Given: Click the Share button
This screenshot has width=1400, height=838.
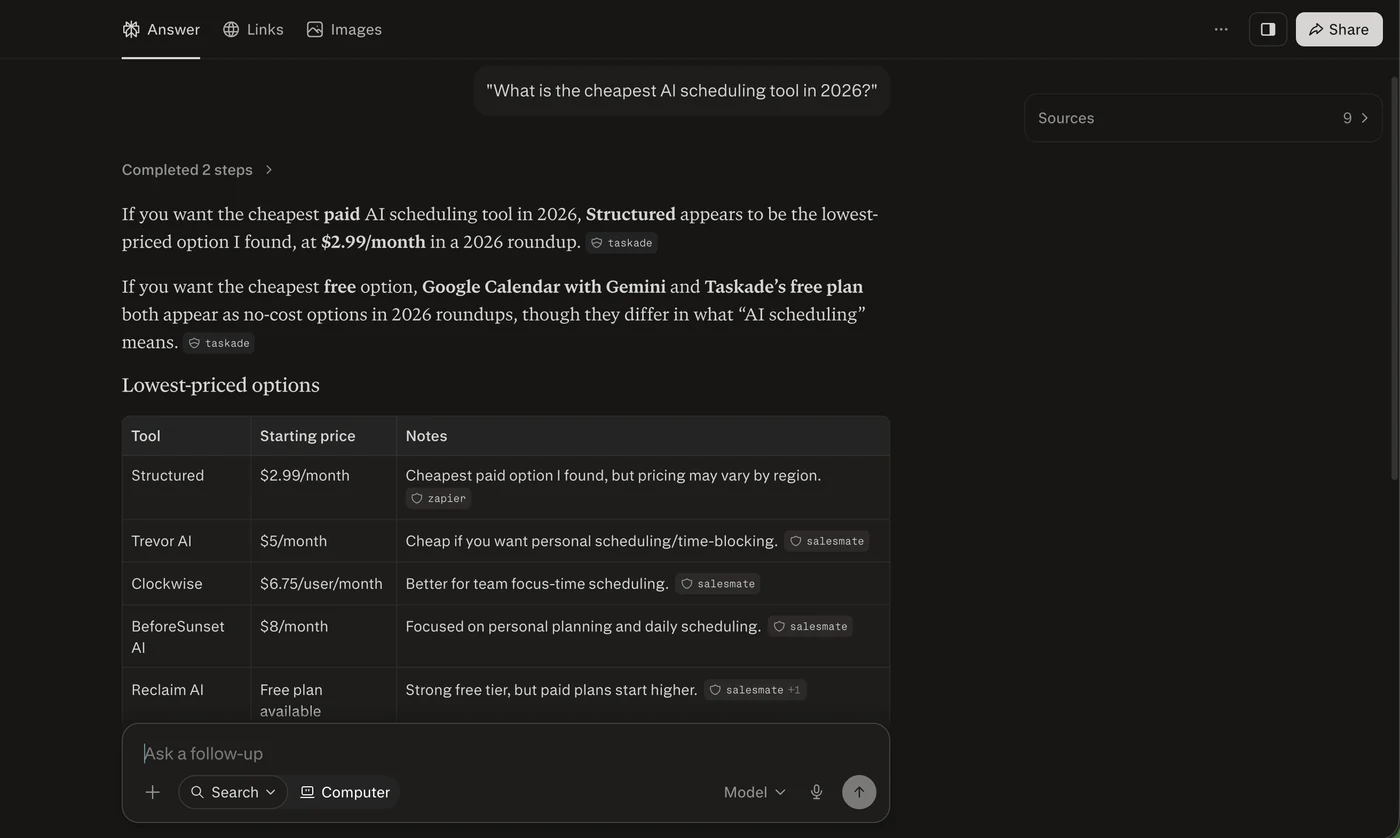Looking at the screenshot, I should 1339,29.
